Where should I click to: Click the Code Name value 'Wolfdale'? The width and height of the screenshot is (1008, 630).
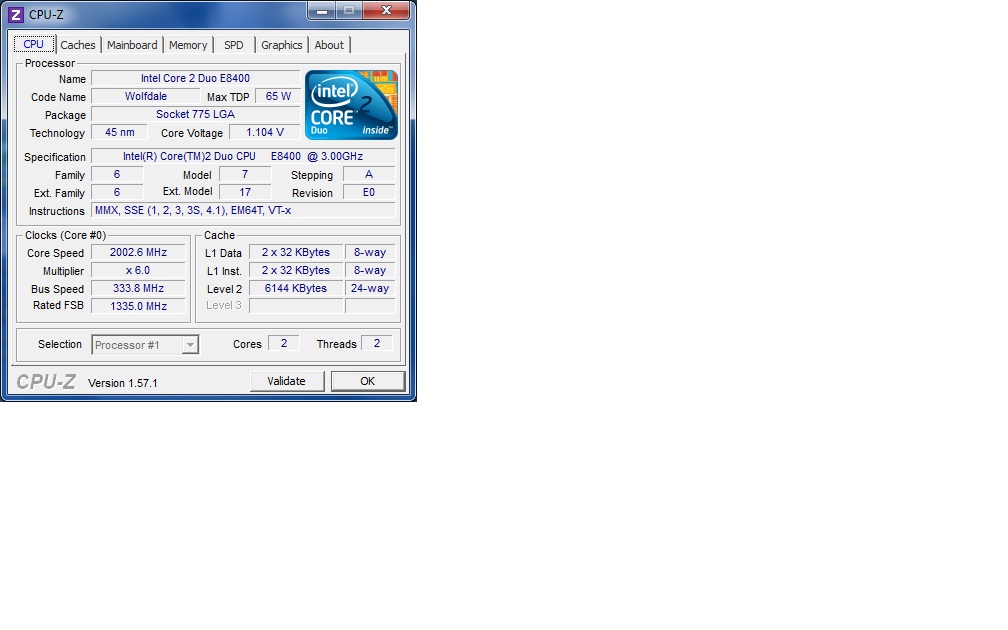pos(146,96)
